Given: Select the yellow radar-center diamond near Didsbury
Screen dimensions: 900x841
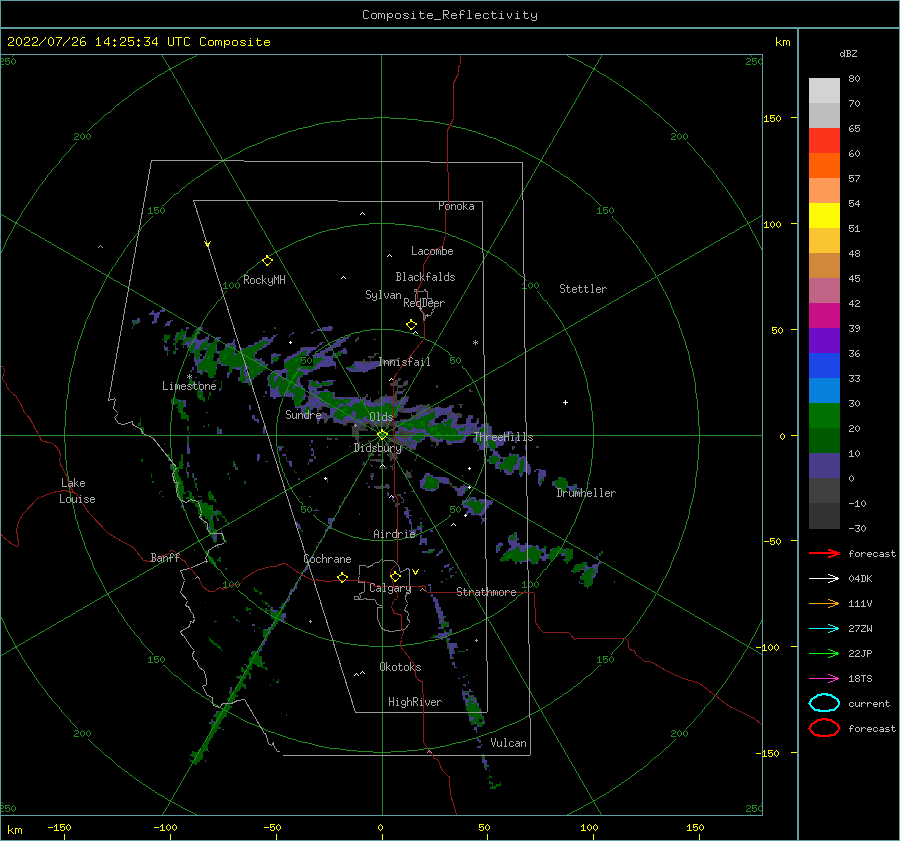Looking at the screenshot, I should pos(382,435).
